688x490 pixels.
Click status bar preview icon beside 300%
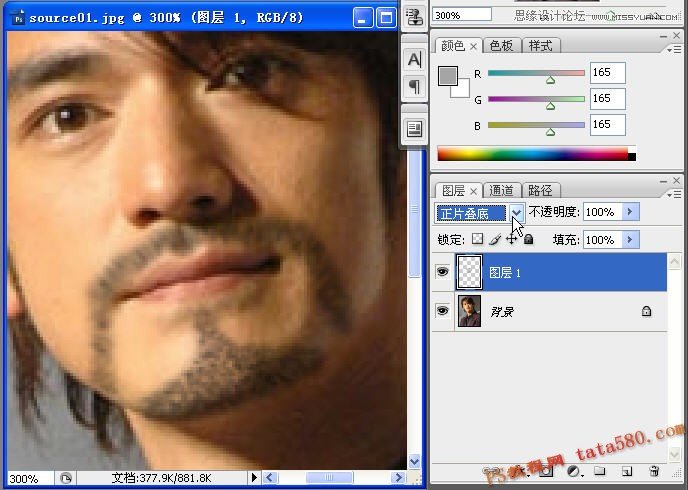pos(66,478)
